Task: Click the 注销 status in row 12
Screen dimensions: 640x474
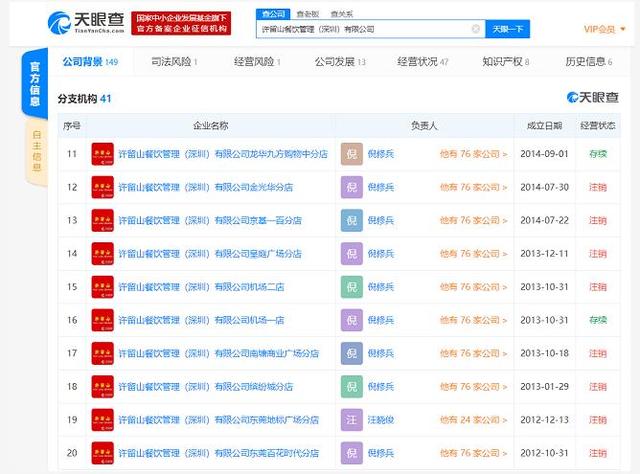Action: tap(598, 187)
